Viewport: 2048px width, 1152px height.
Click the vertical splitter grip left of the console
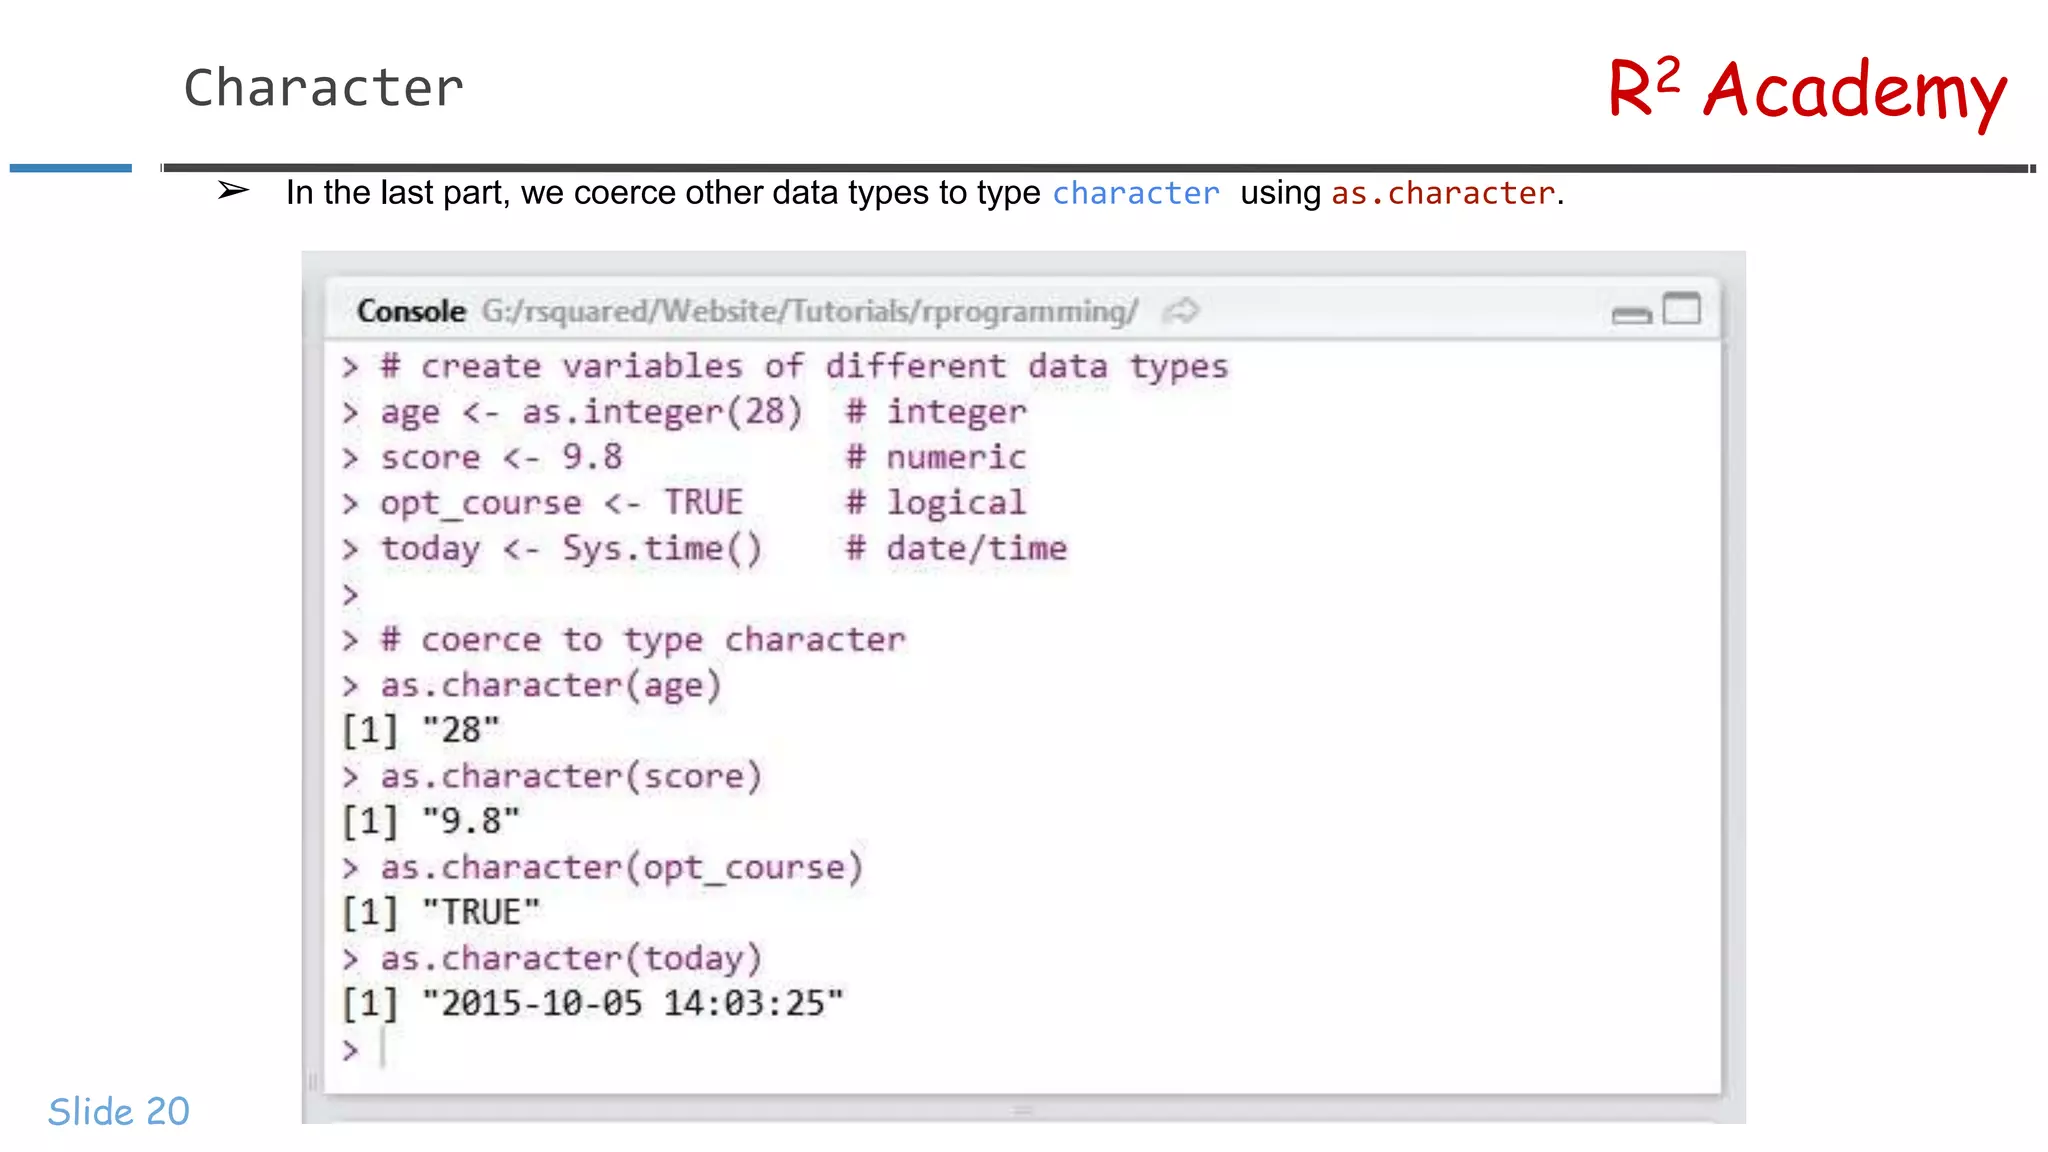312,1081
